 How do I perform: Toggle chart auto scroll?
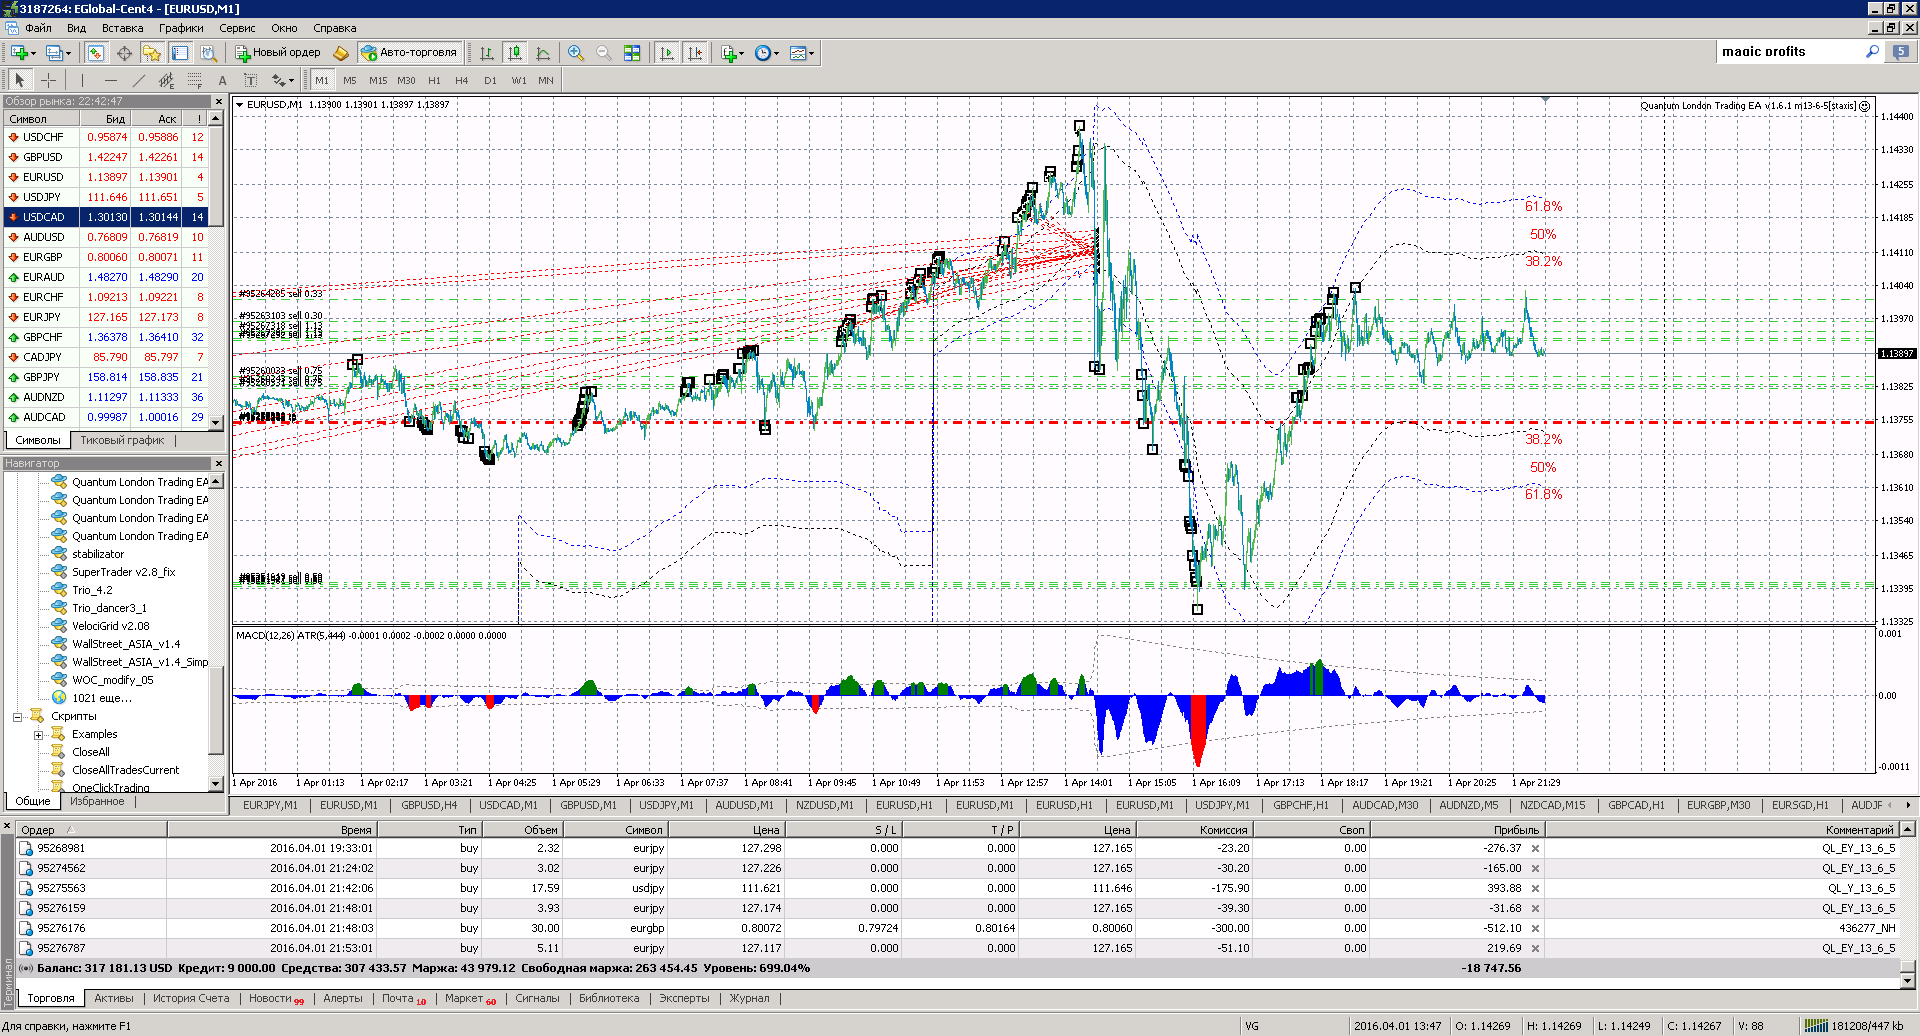click(x=667, y=53)
